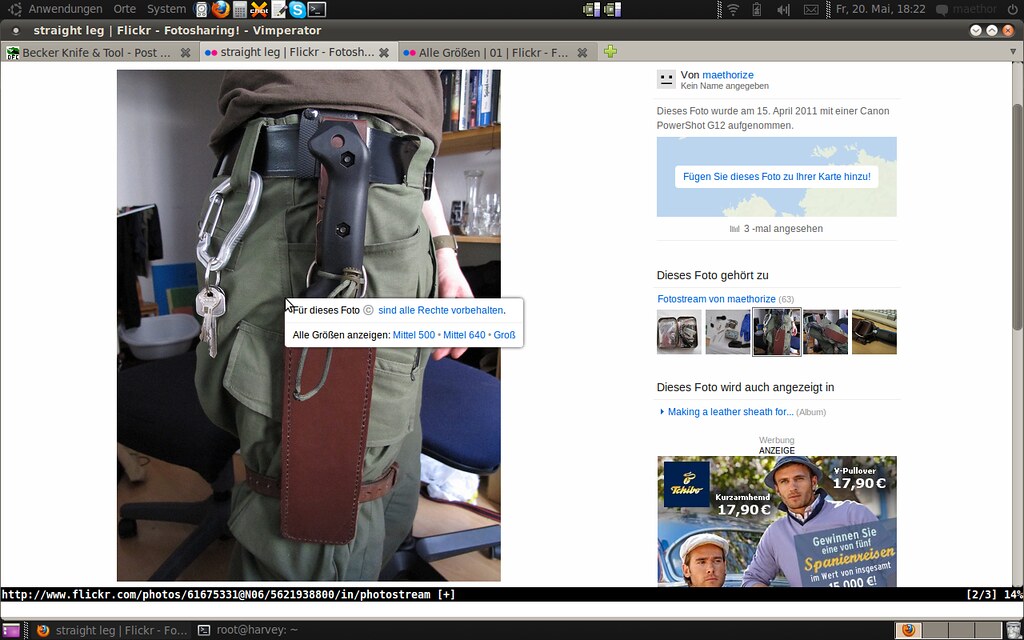Expand the tab list dropdown arrow
This screenshot has height=640, width=1024.
click(1013, 52)
